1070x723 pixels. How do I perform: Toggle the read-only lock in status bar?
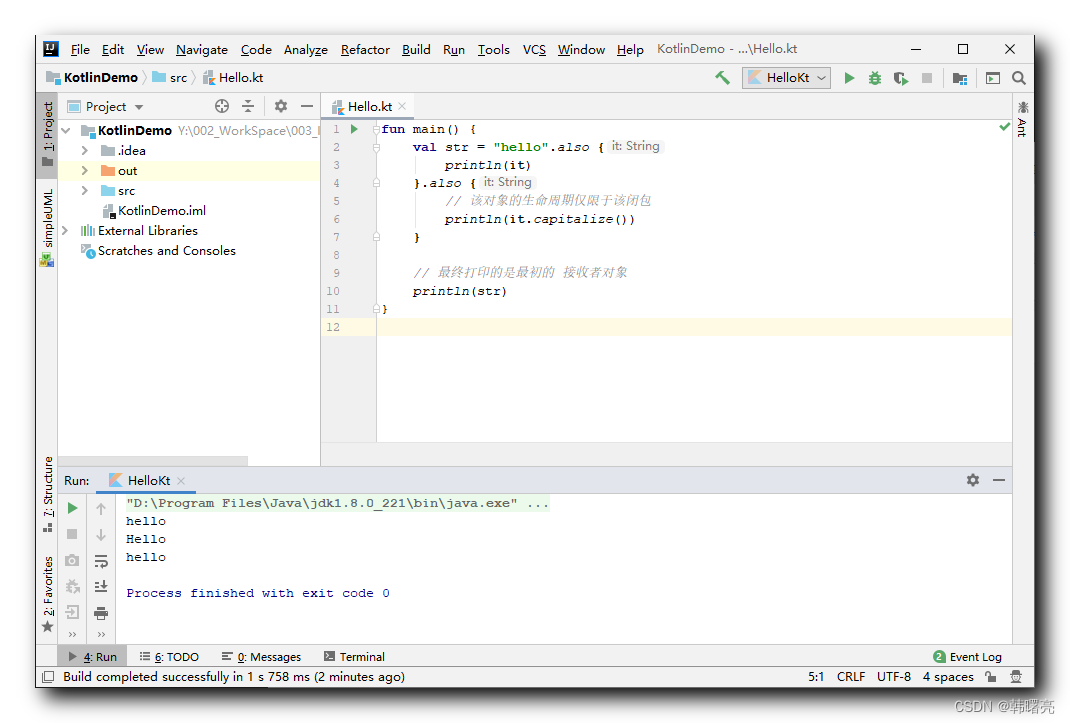(x=990, y=677)
